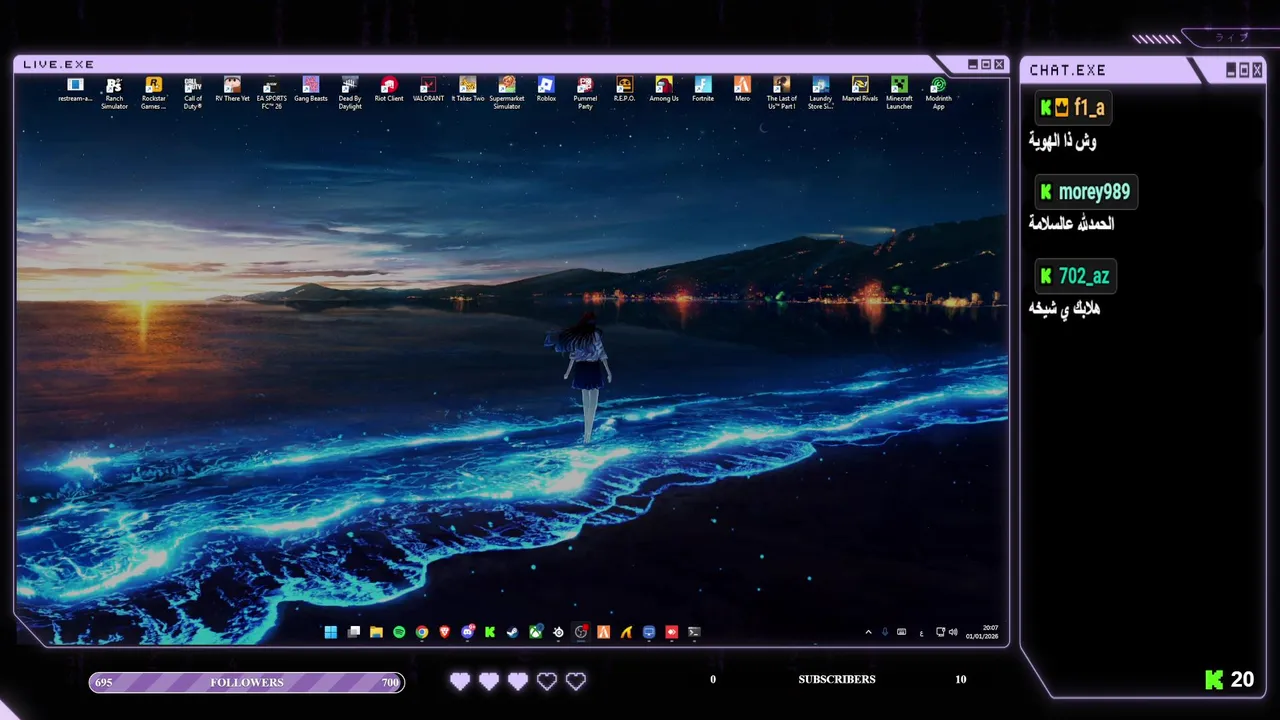The image size is (1280, 720).
Task: Open the restream desktop shortcut
Action: pyautogui.click(x=75, y=90)
